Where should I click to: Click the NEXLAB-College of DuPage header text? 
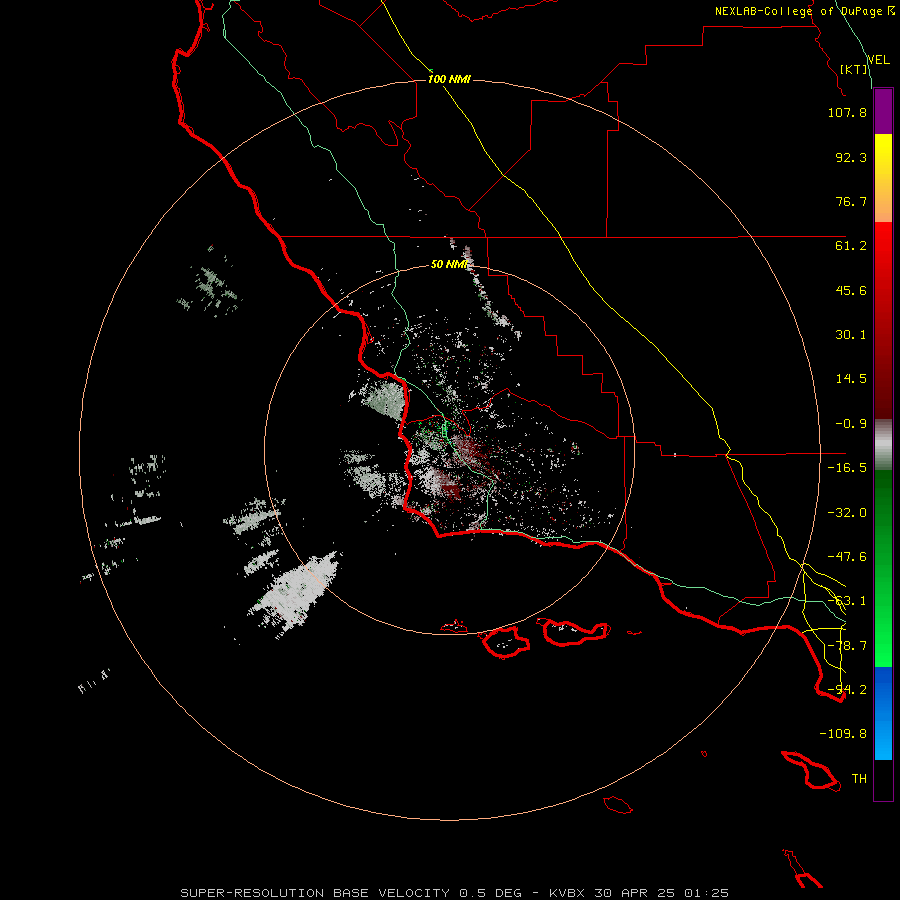tap(805, 11)
